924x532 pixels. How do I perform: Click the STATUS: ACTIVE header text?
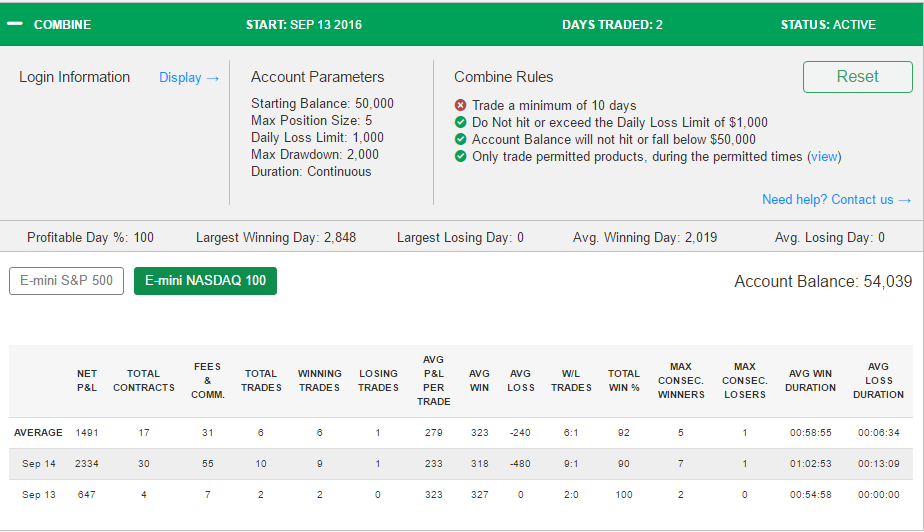point(828,25)
